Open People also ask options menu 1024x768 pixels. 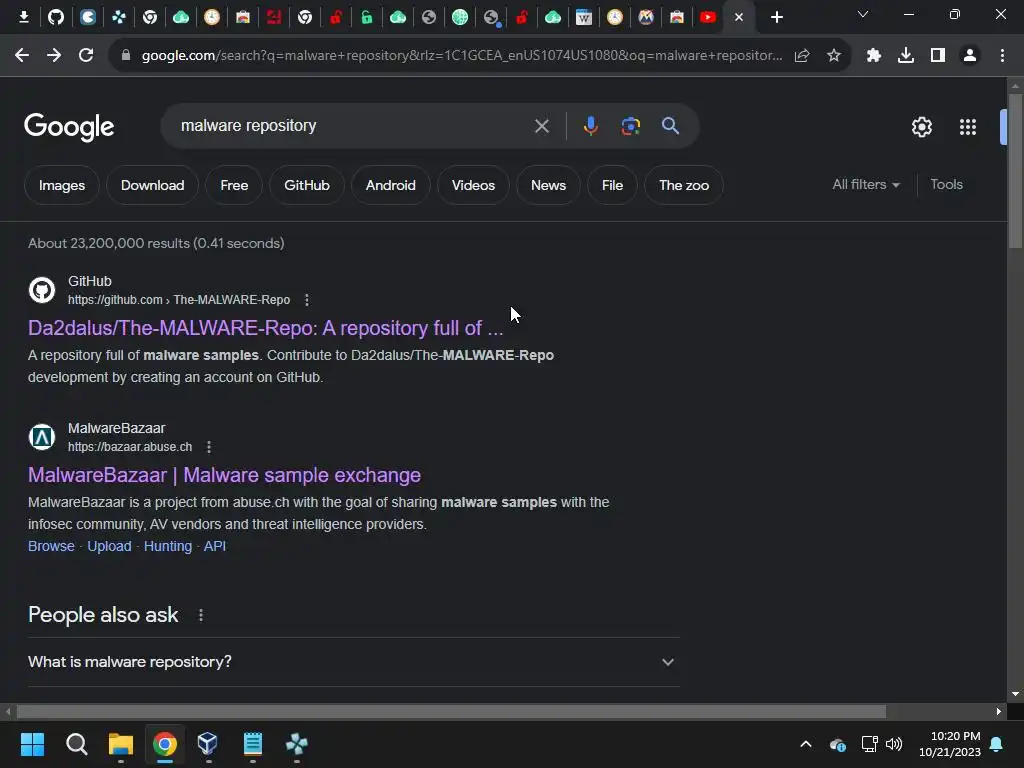pyautogui.click(x=201, y=615)
